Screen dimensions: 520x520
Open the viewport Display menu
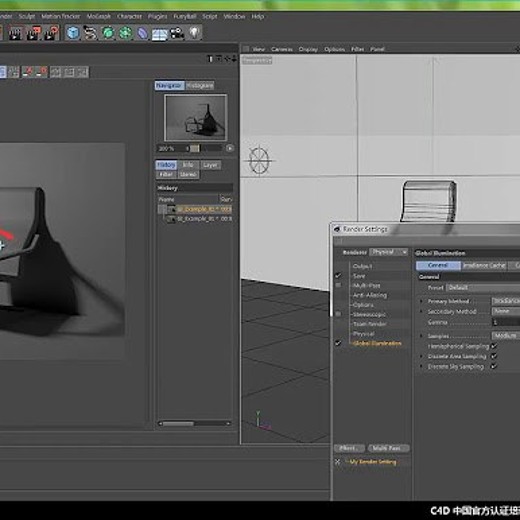click(308, 49)
